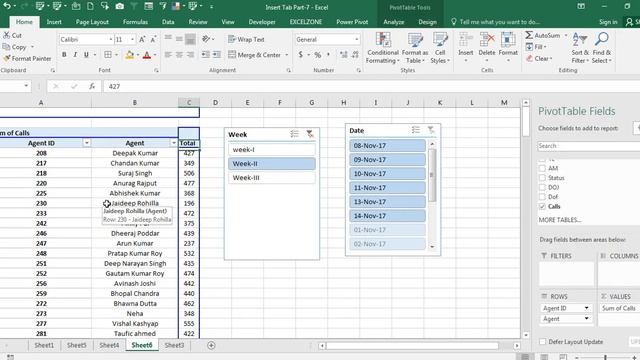Screen dimensions: 640x360
Task: Toggle multi-select on Date slicer
Action: pyautogui.click(x=416, y=130)
